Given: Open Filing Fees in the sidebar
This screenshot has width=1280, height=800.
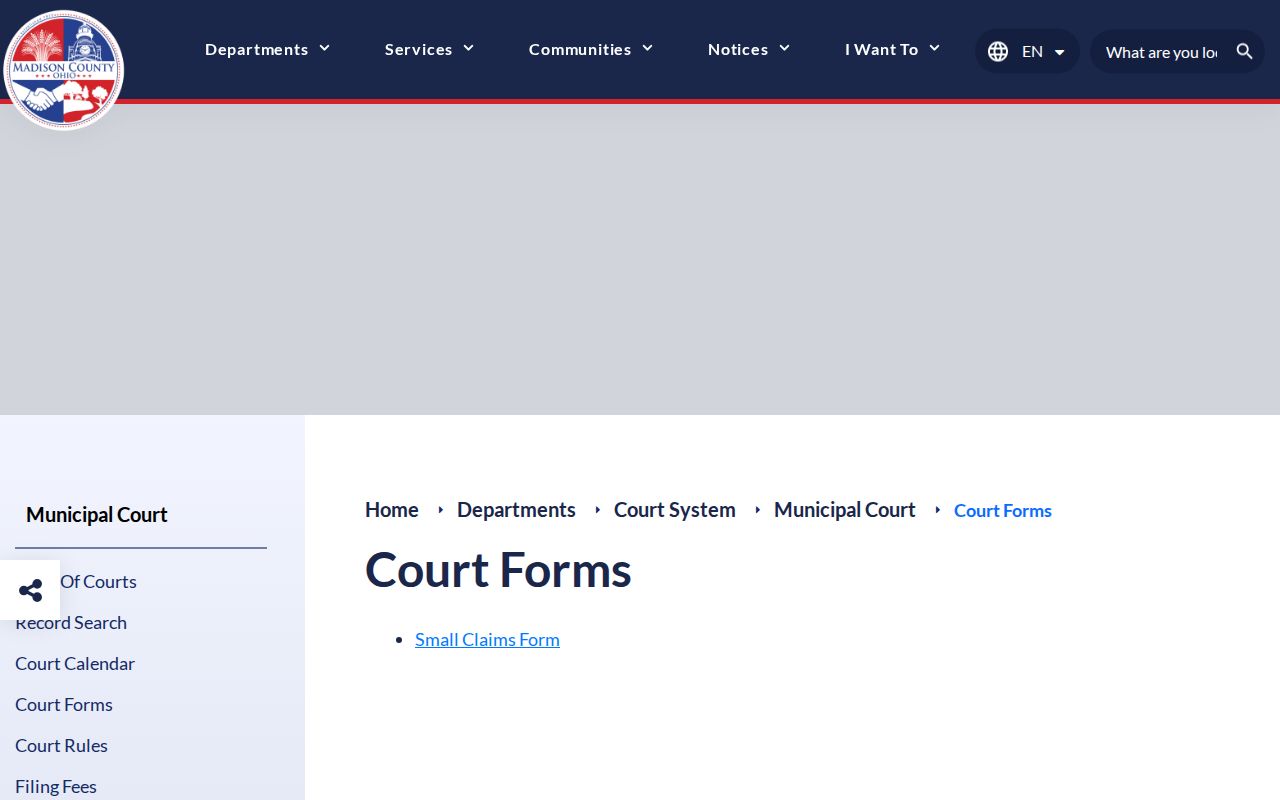Looking at the screenshot, I should (56, 786).
